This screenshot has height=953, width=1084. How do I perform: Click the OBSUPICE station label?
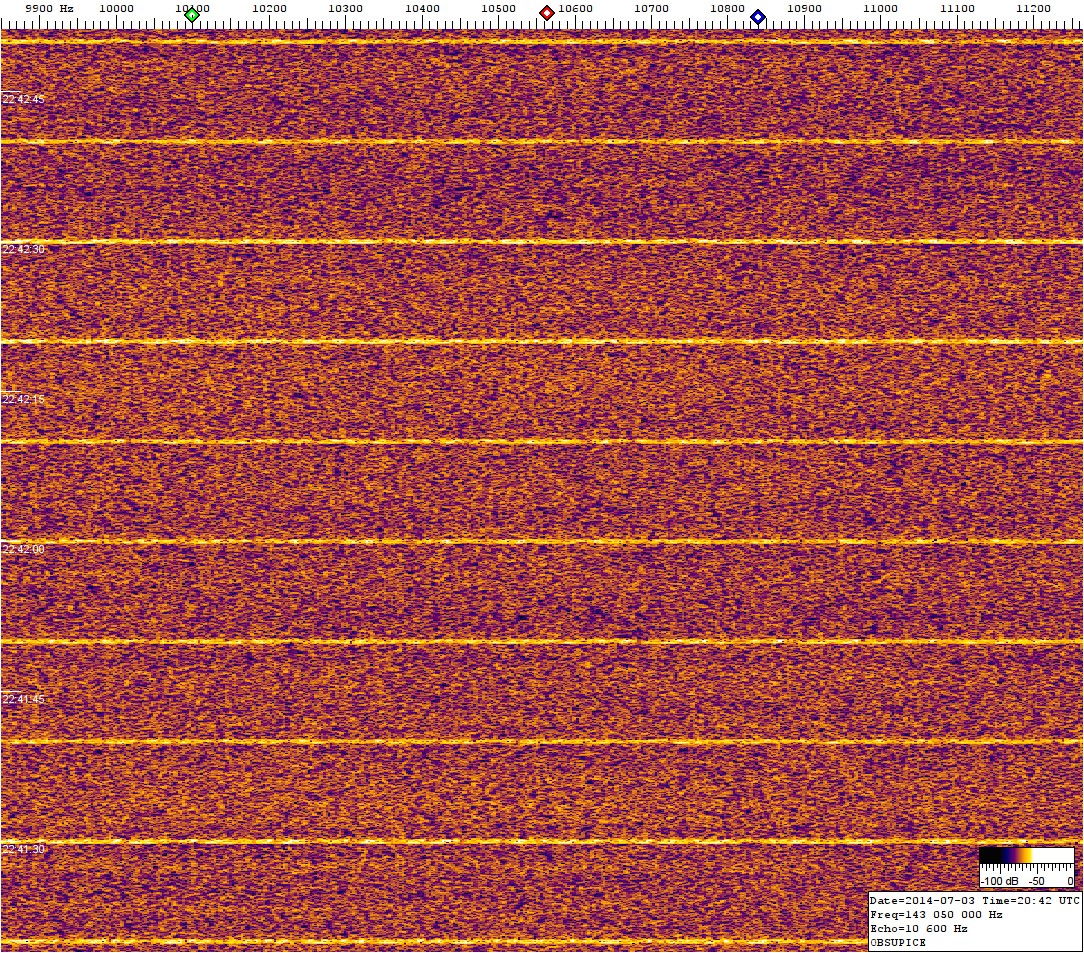[x=898, y=942]
